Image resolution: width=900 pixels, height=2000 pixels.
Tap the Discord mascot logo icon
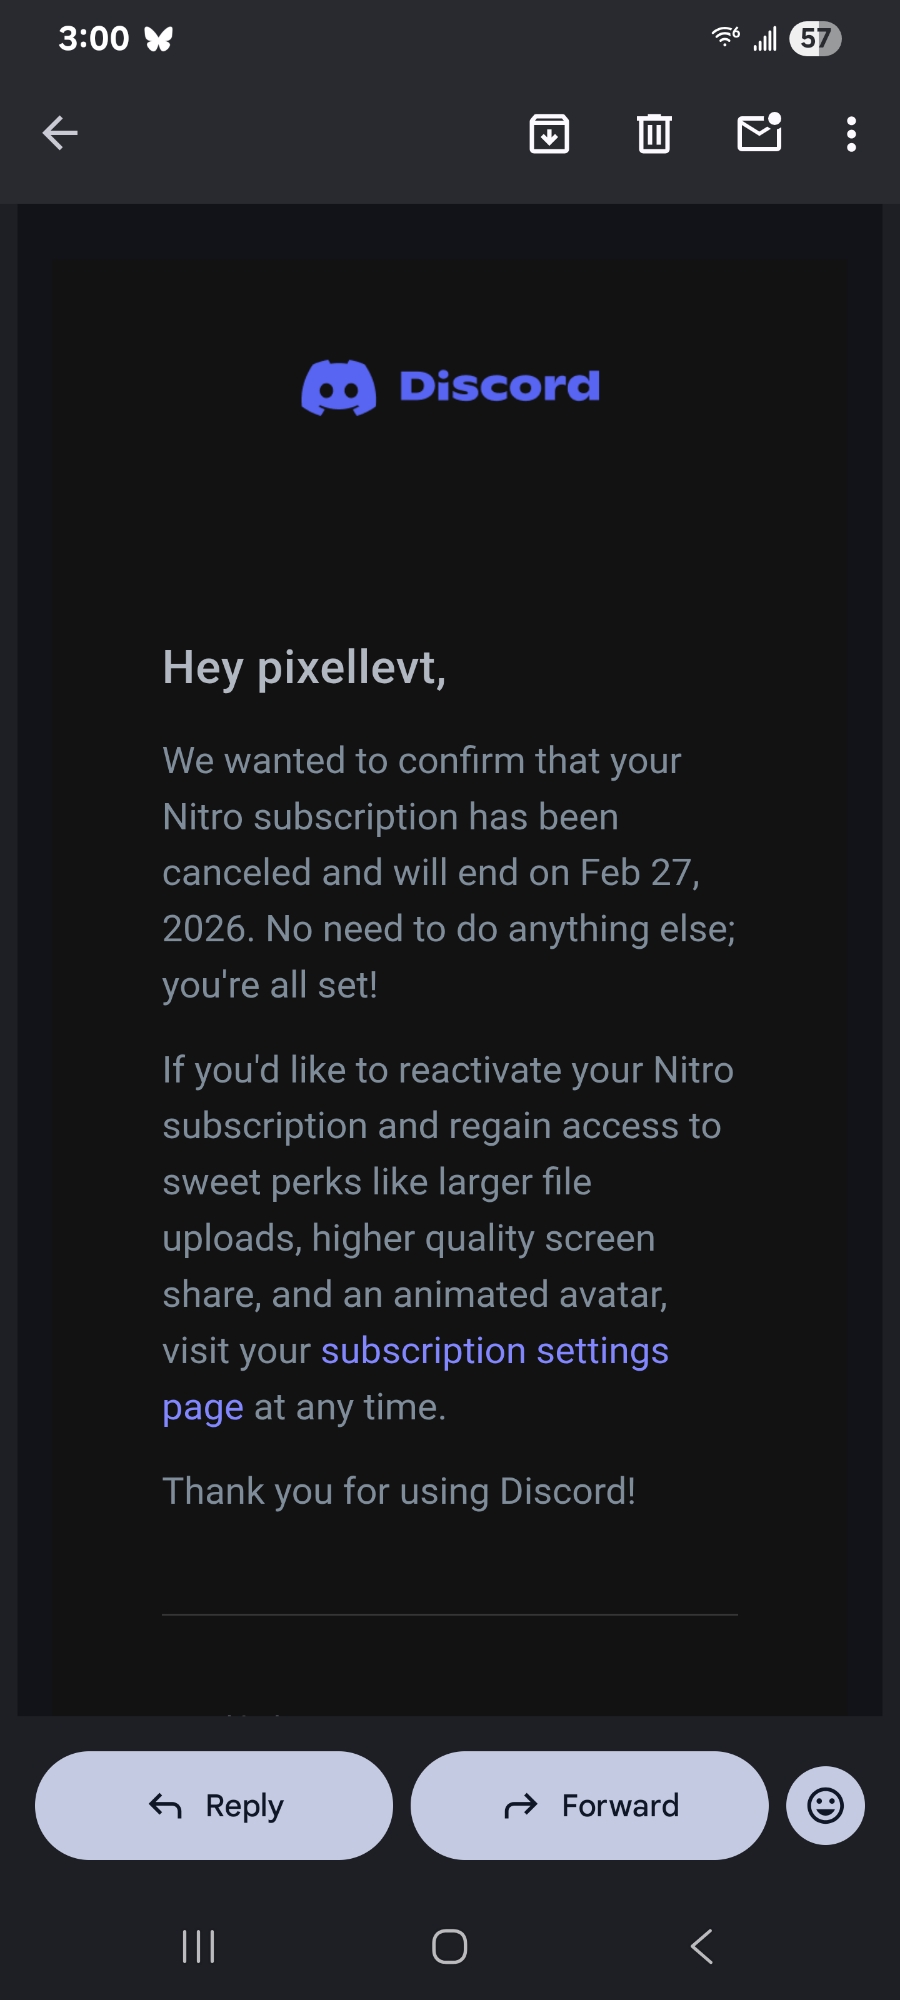tap(339, 388)
